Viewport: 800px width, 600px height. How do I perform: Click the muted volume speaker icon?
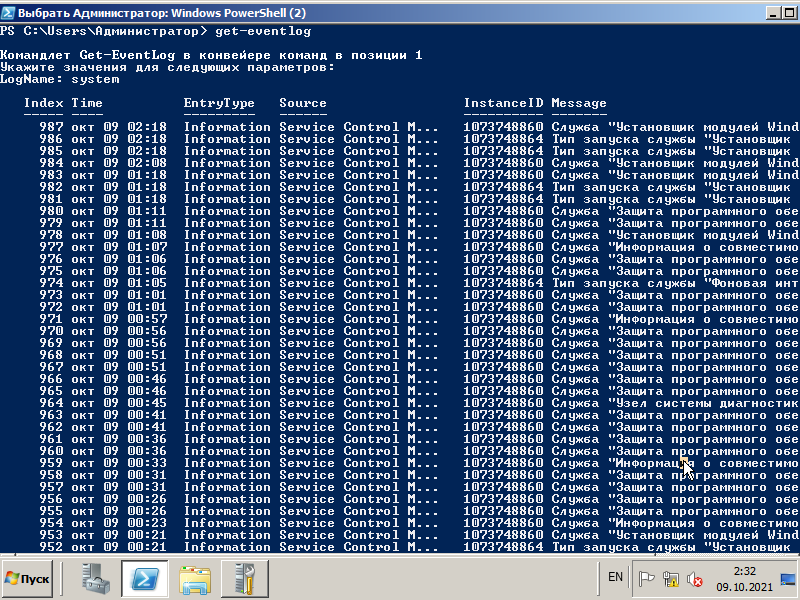(x=694, y=579)
